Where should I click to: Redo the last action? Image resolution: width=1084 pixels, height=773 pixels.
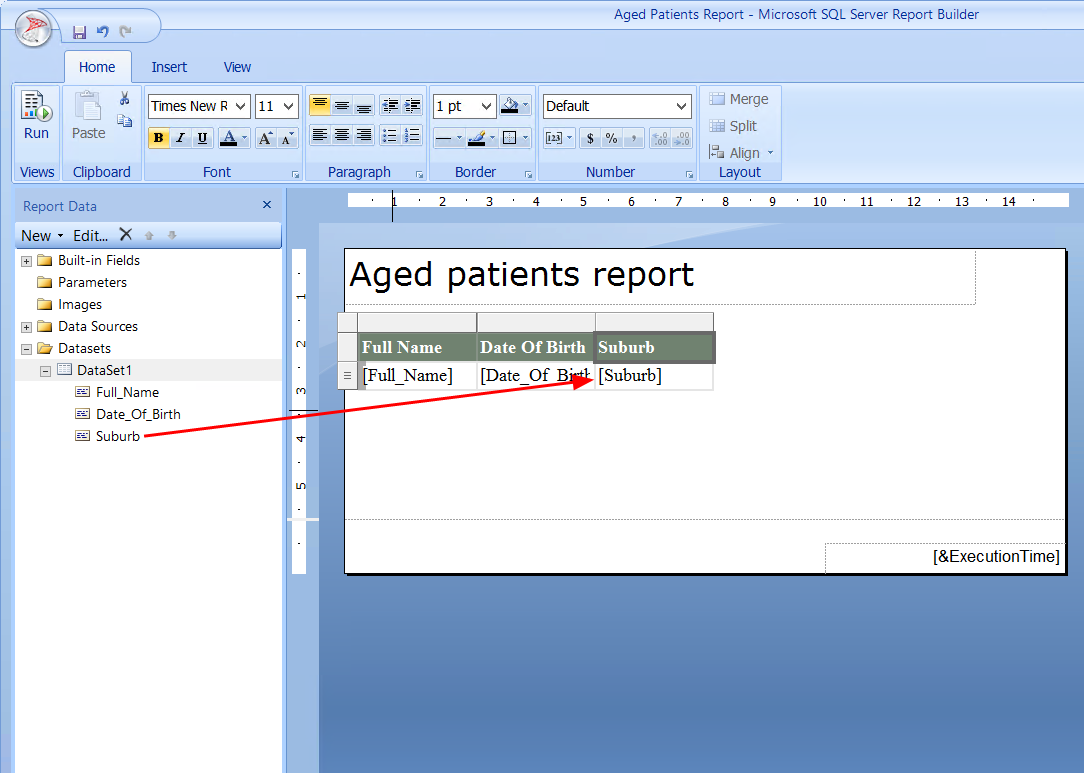(x=125, y=31)
